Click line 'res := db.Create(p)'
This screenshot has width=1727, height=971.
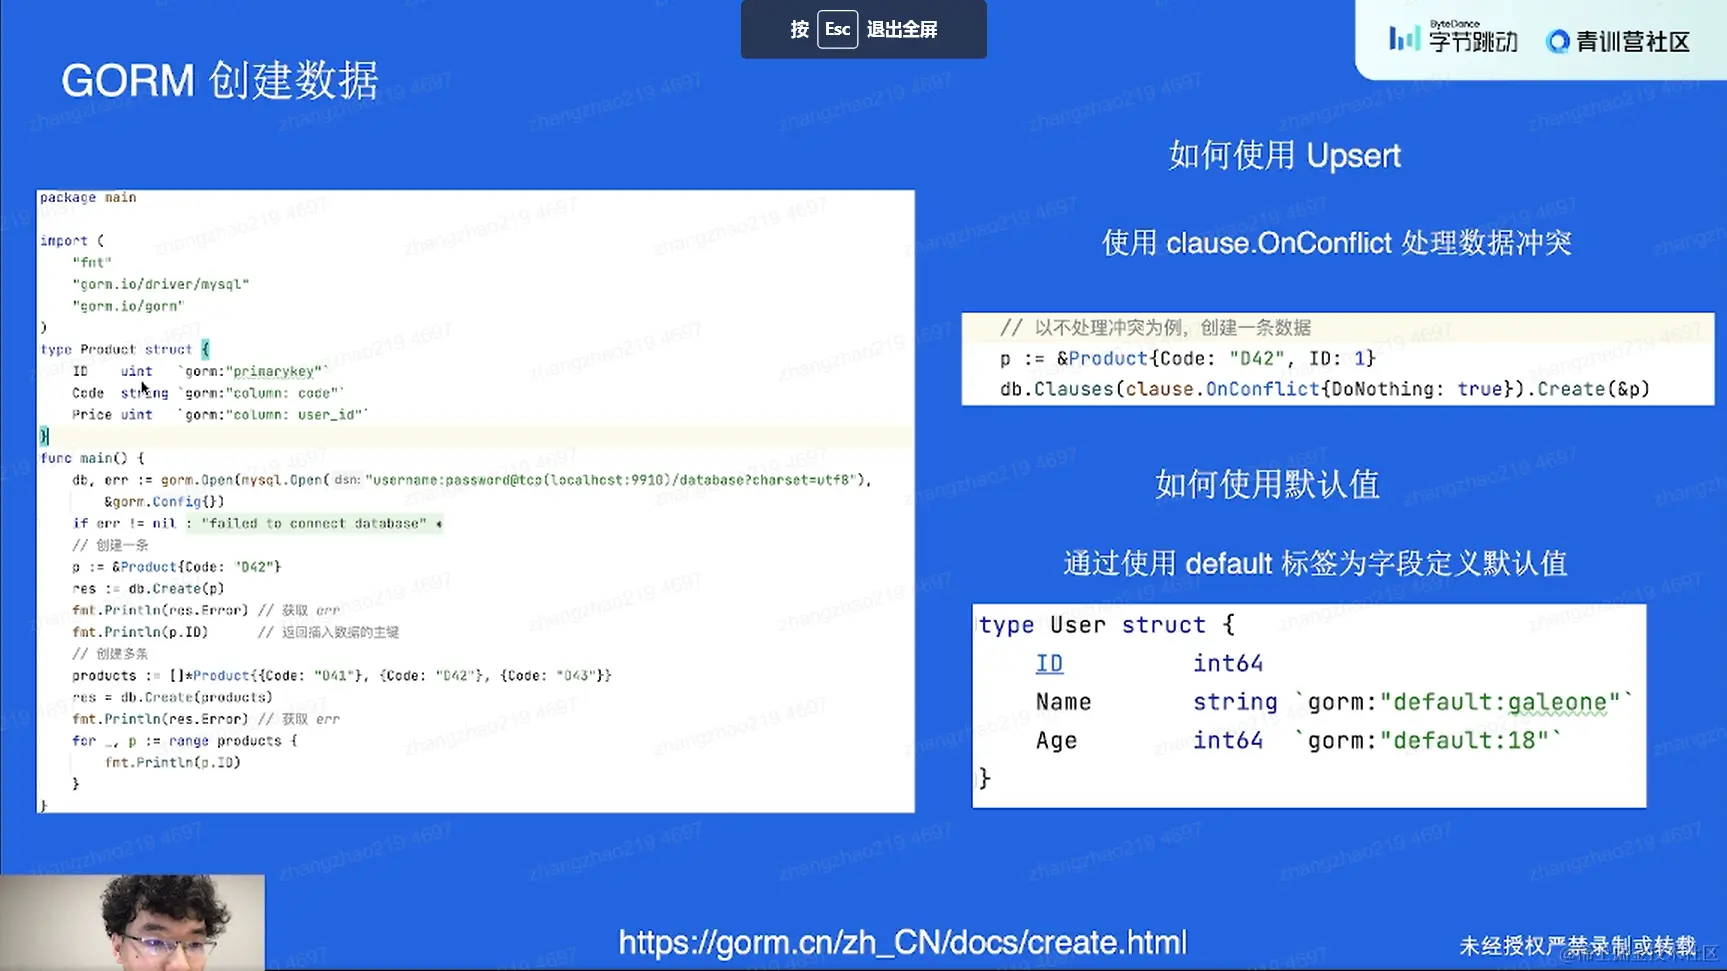coord(148,588)
